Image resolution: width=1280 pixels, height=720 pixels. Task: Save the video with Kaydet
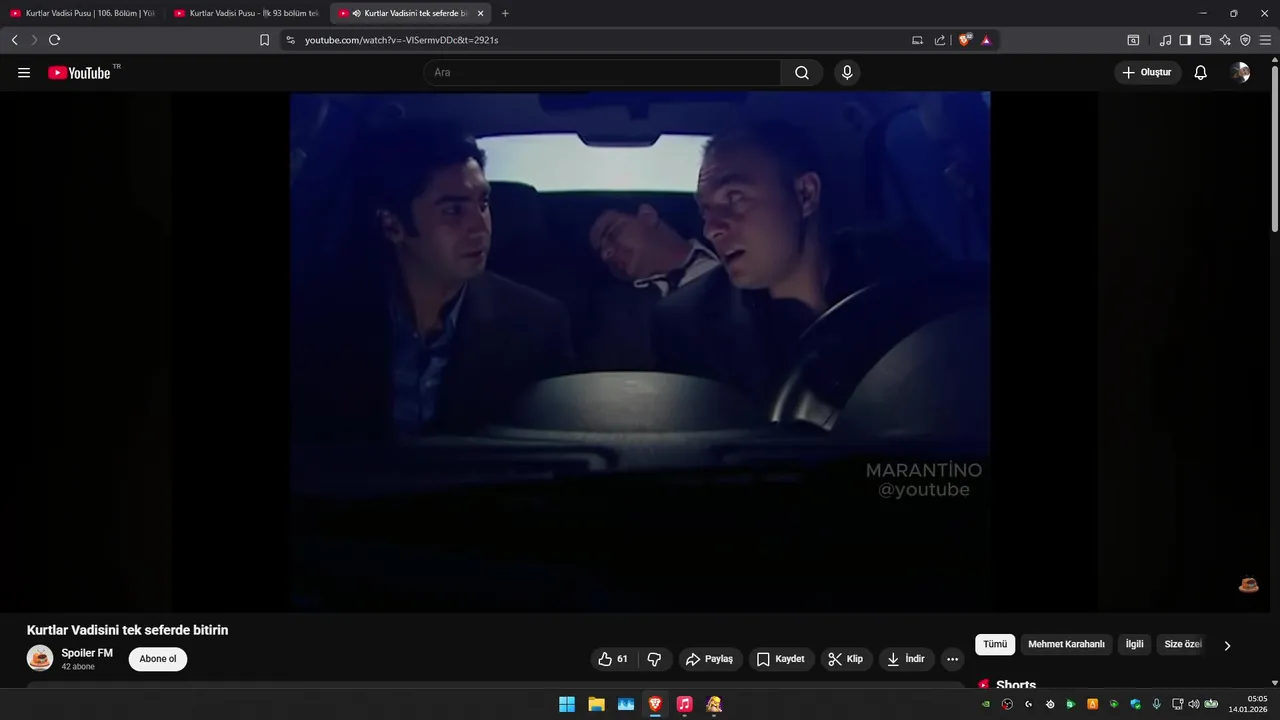tap(781, 659)
